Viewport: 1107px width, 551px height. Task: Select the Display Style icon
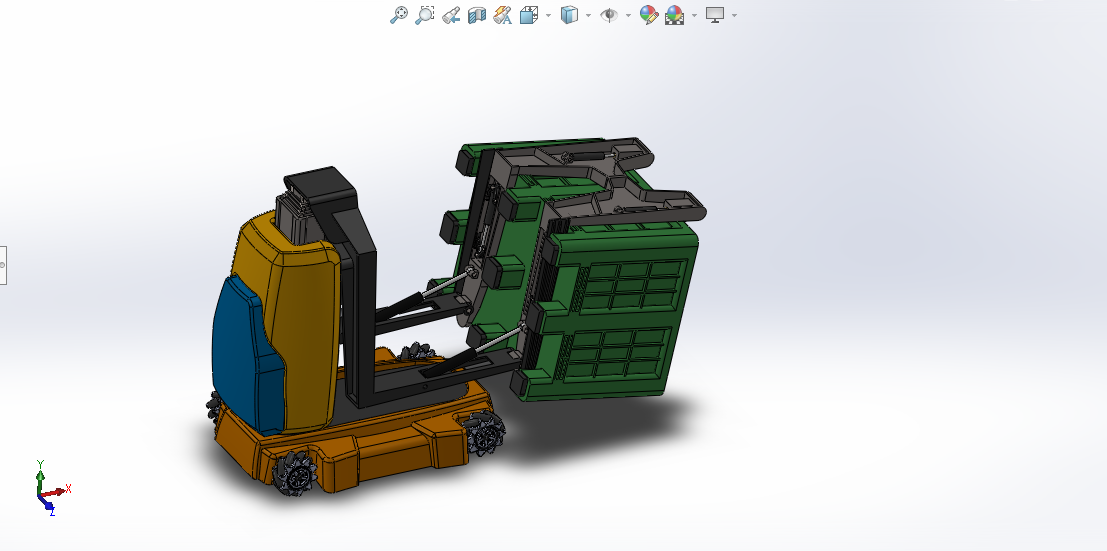pos(569,15)
